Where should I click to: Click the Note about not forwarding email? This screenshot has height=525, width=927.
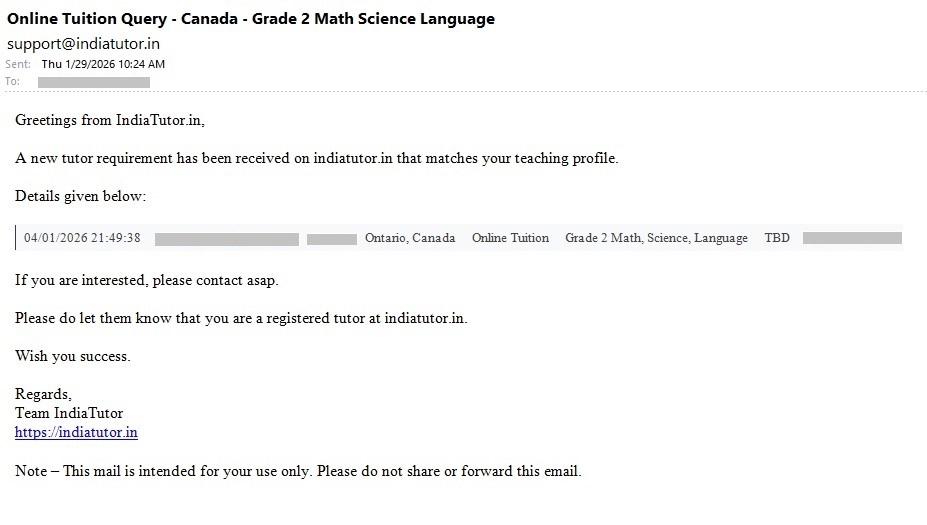[x=298, y=471]
